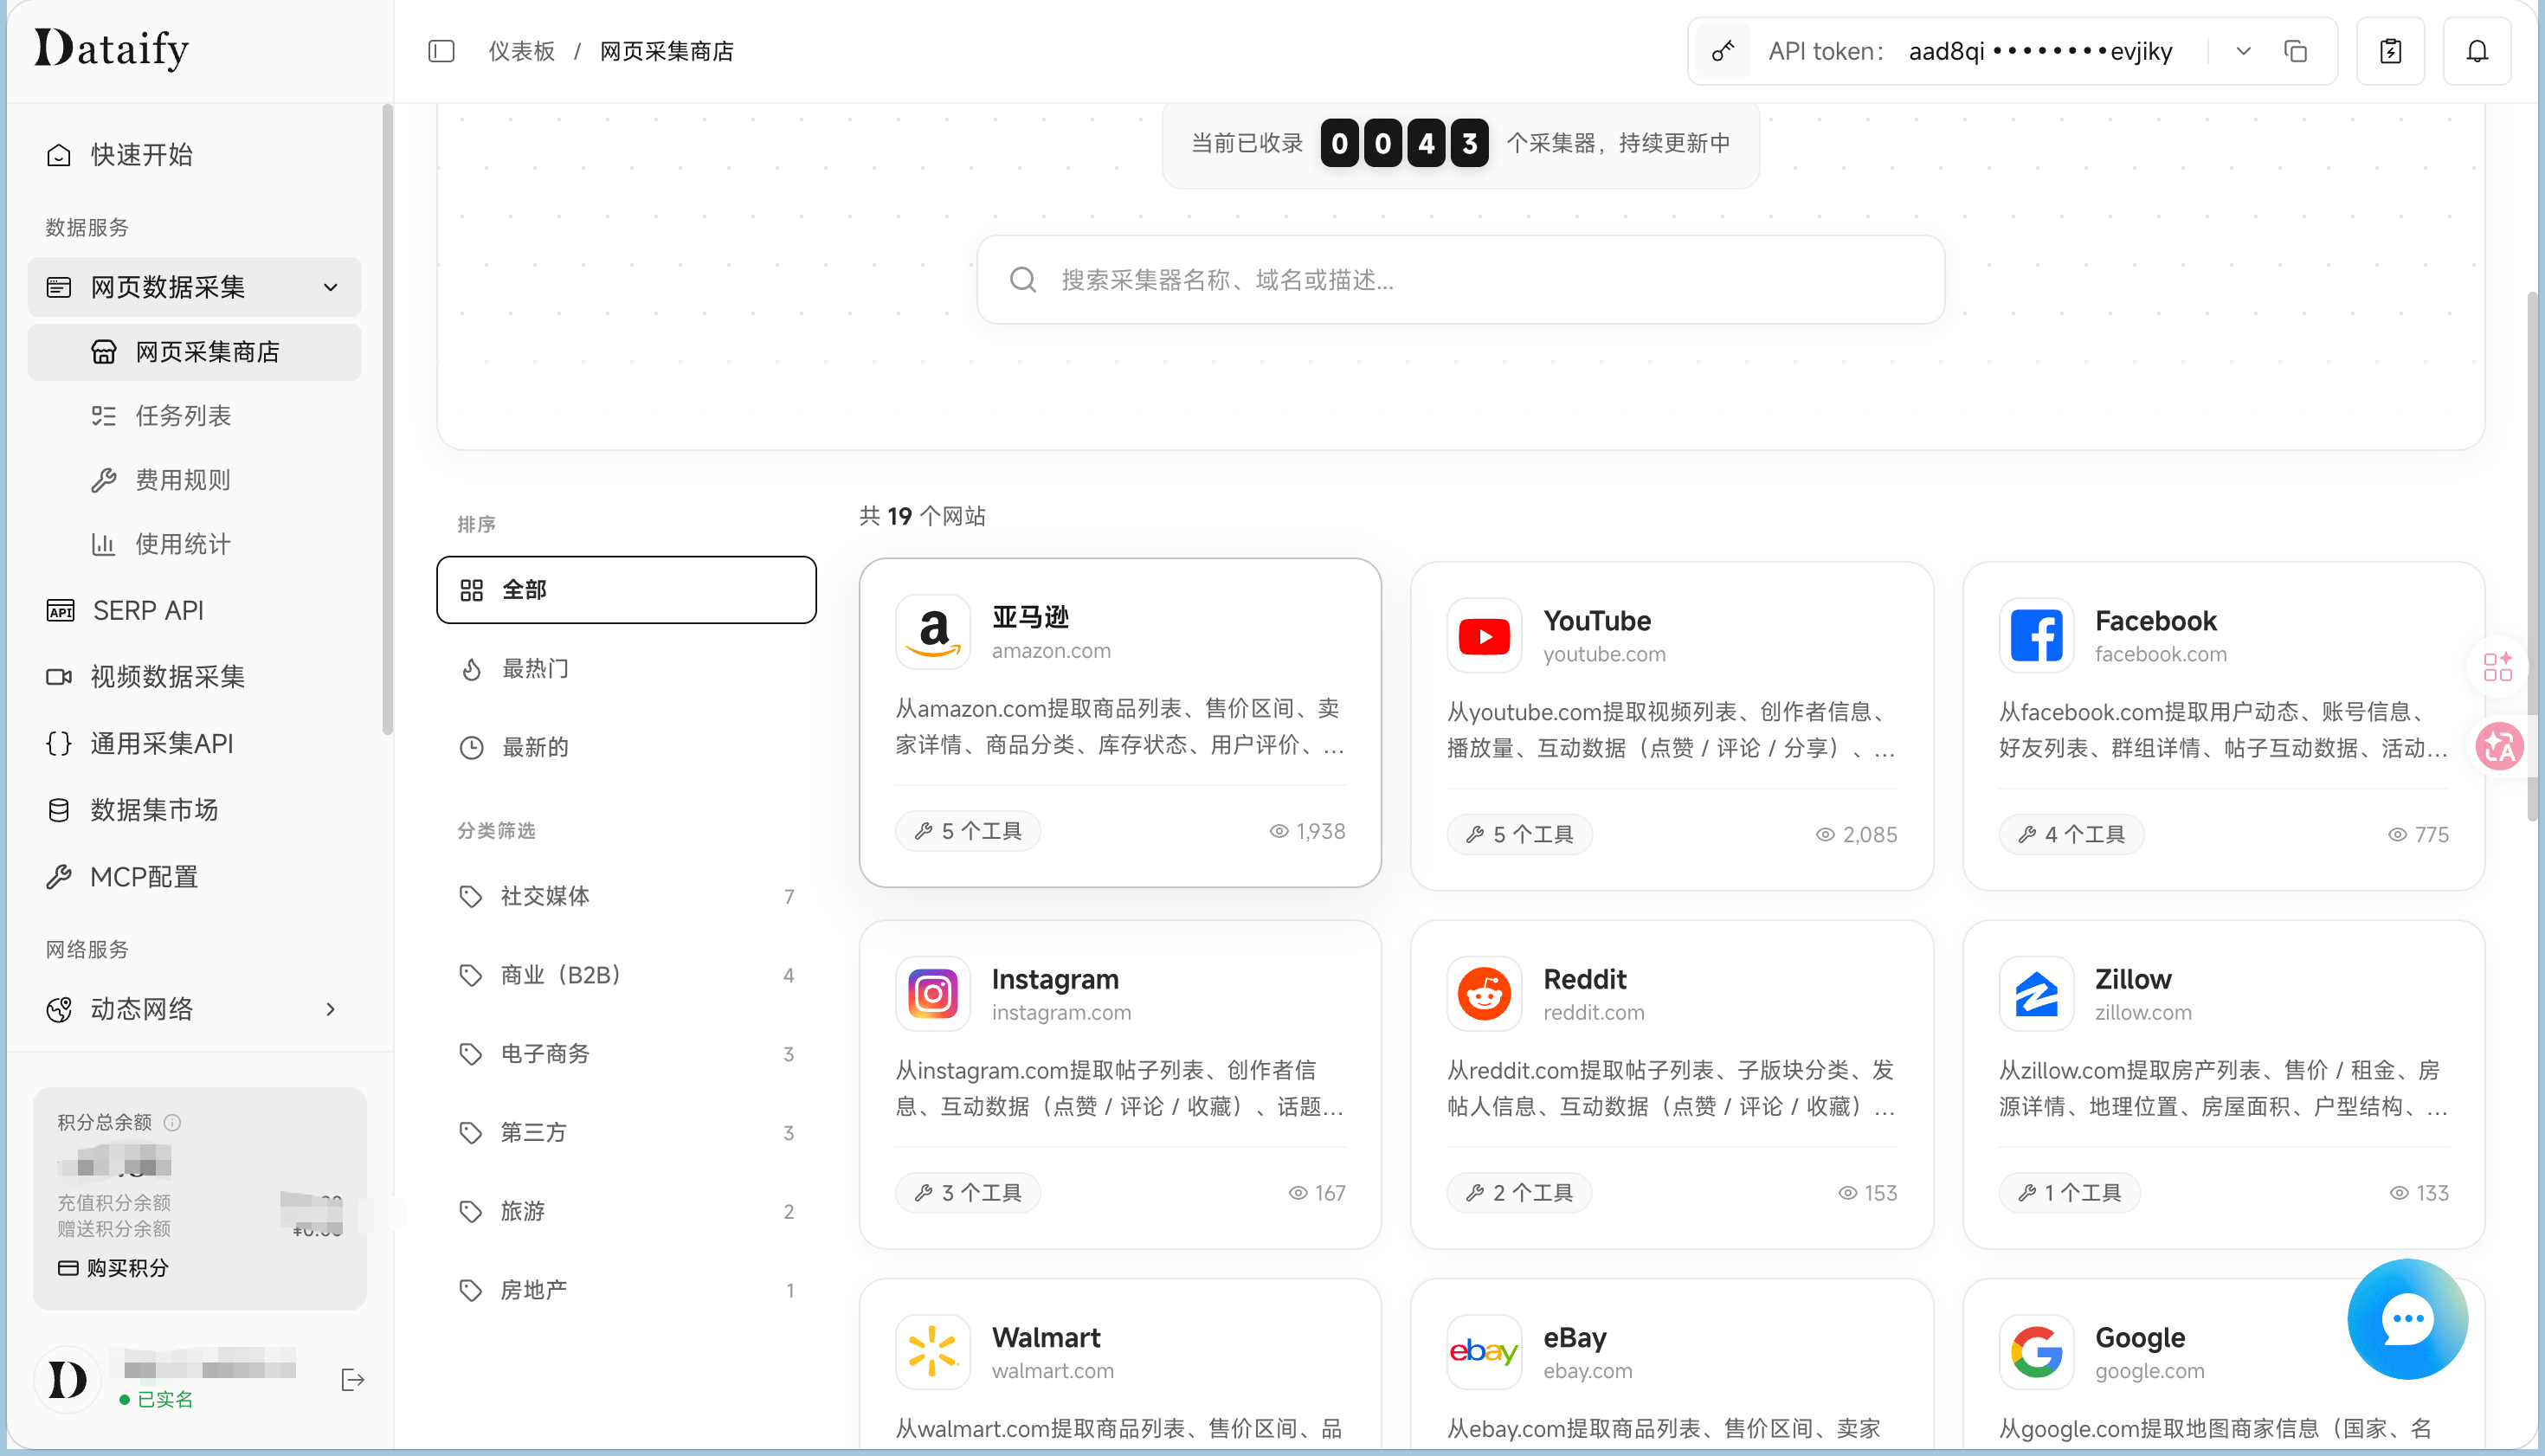The height and width of the screenshot is (1456, 2545).
Task: Filter by 商业（B2B） category
Action: (626, 975)
